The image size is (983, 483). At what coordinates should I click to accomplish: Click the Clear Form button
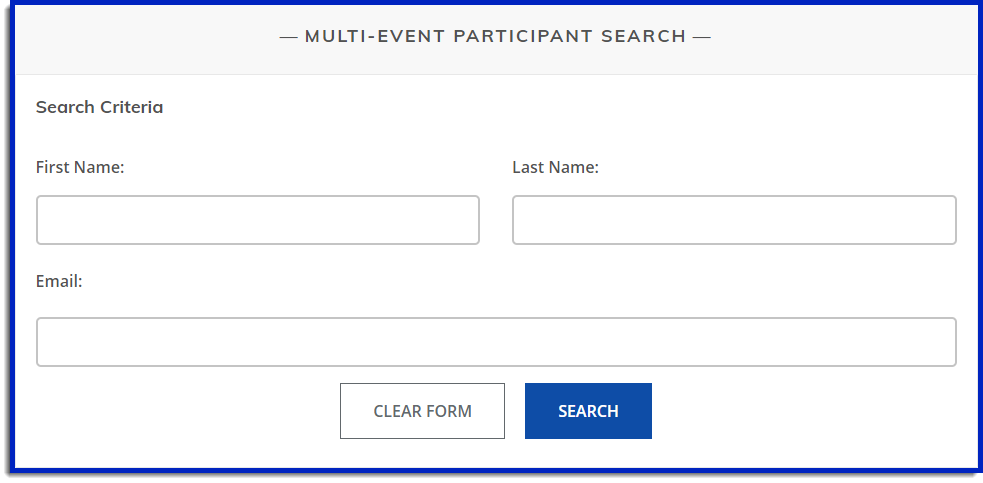(x=422, y=411)
